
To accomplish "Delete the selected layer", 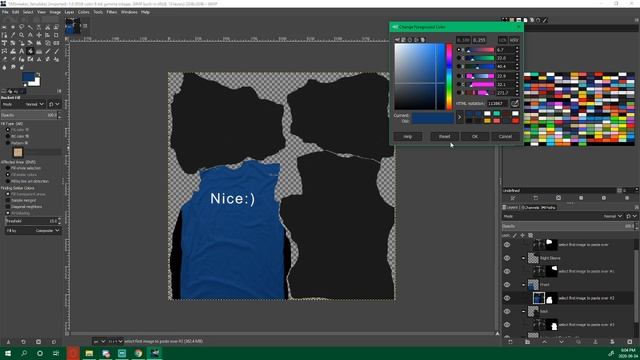I will coord(629,342).
